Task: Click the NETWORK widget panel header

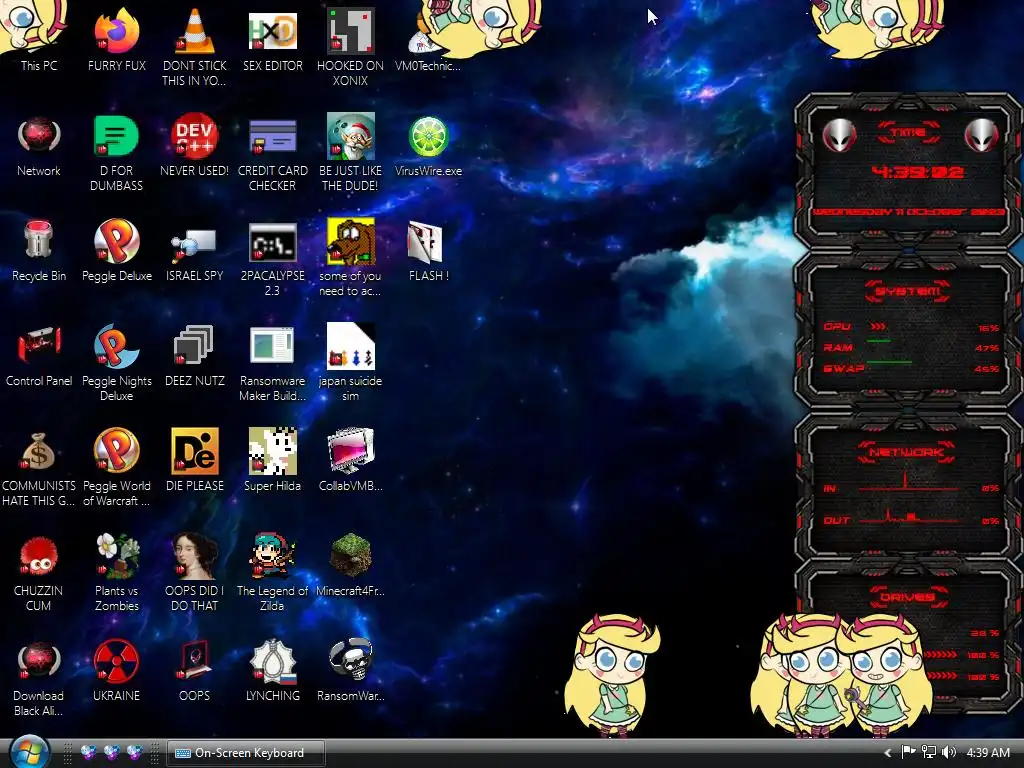Action: click(906, 452)
